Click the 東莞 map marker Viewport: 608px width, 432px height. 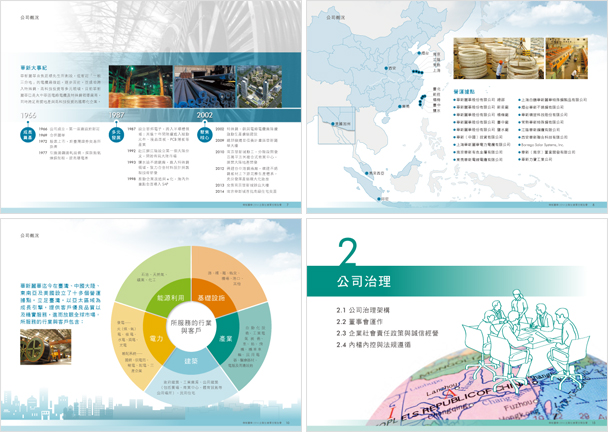[400, 106]
